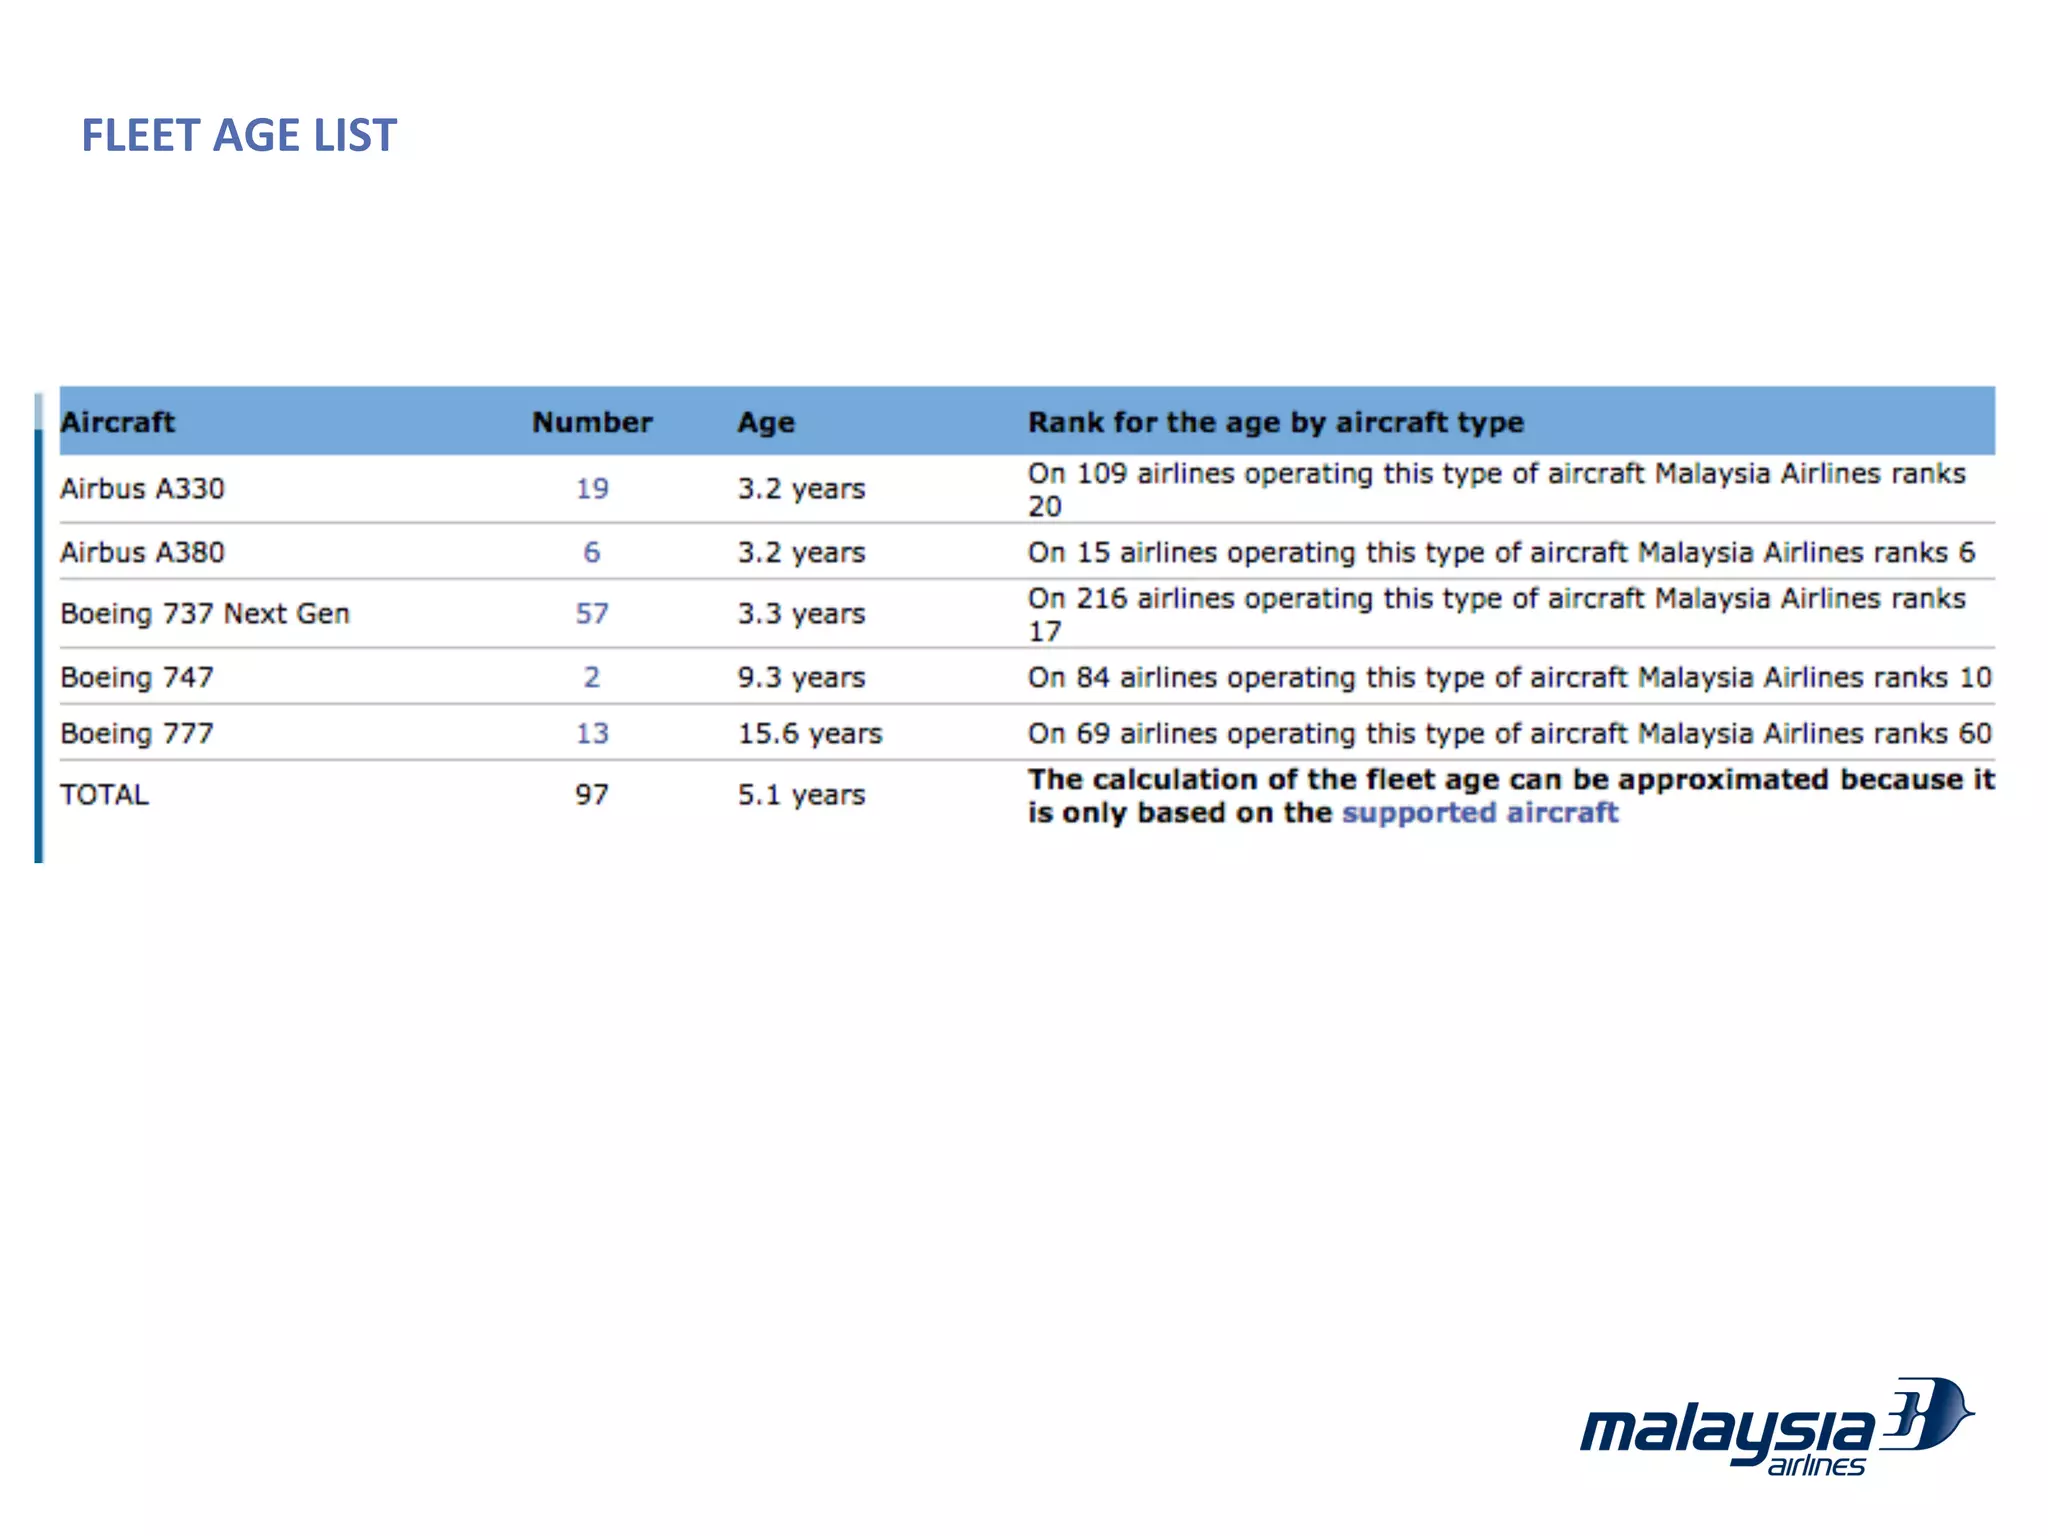Click the bold fleet age calculation note
This screenshot has height=1536, width=2048.
[1511, 796]
